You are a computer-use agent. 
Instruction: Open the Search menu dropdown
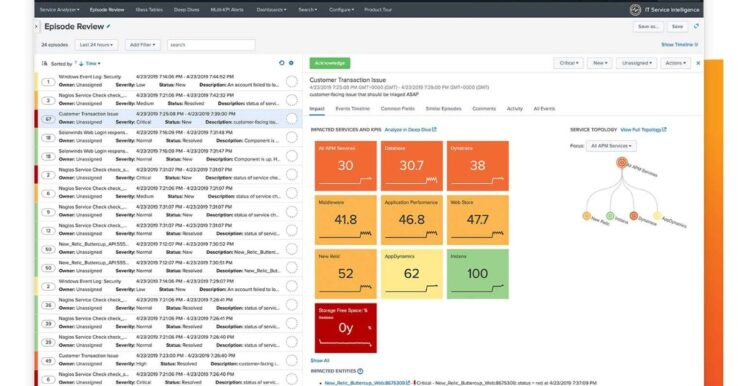(x=308, y=9)
